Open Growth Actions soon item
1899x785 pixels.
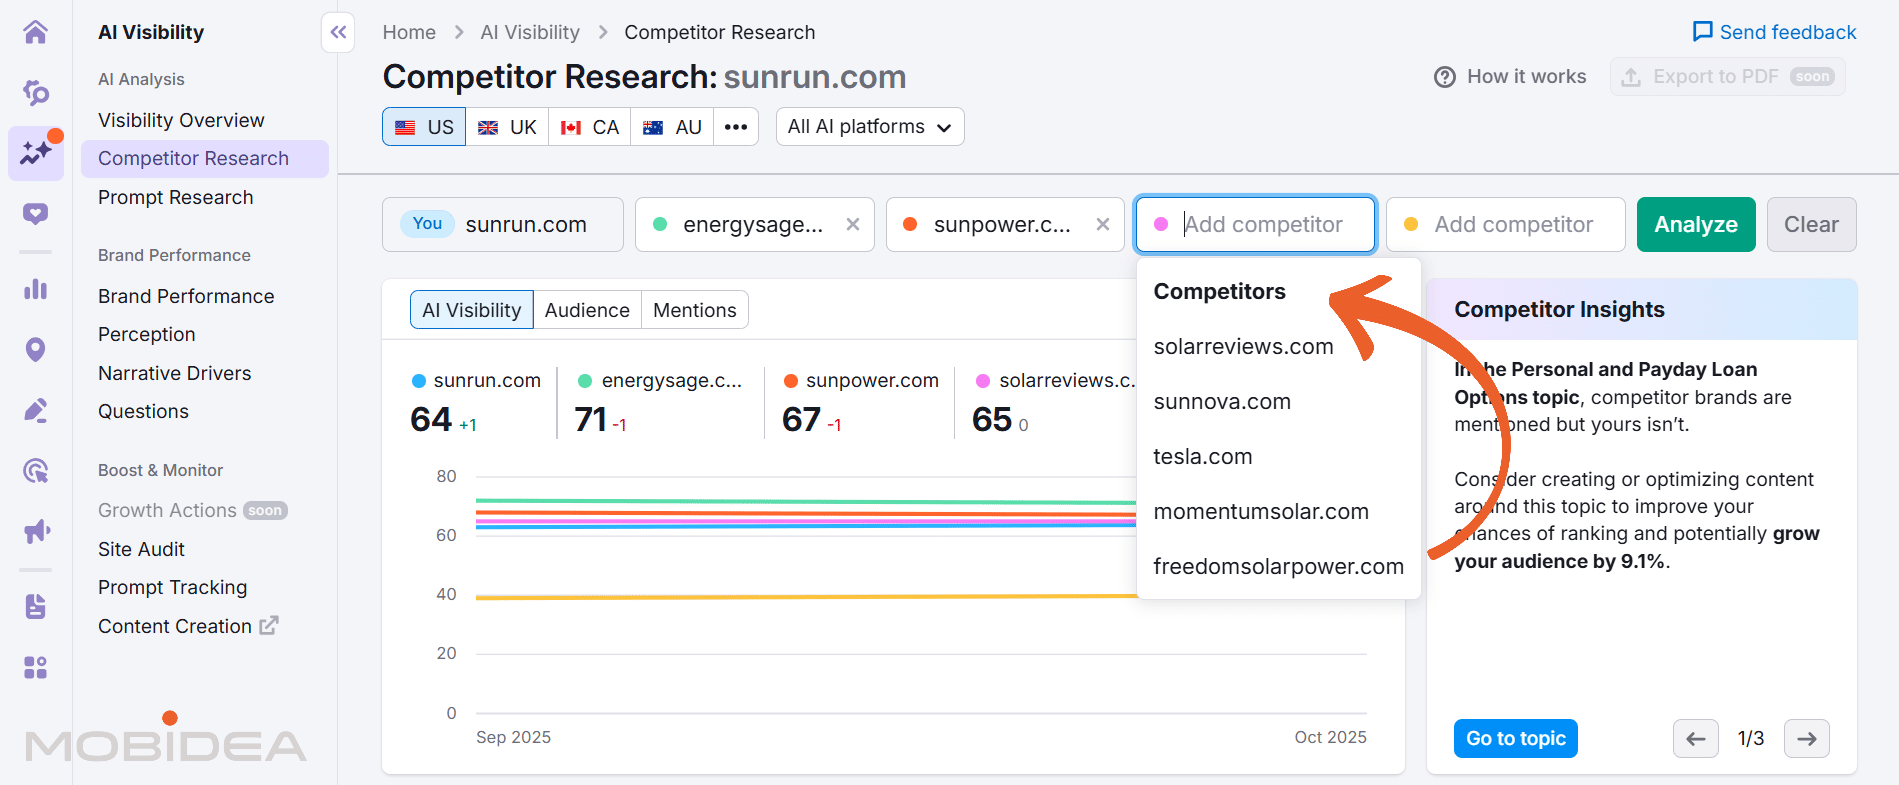193,510
